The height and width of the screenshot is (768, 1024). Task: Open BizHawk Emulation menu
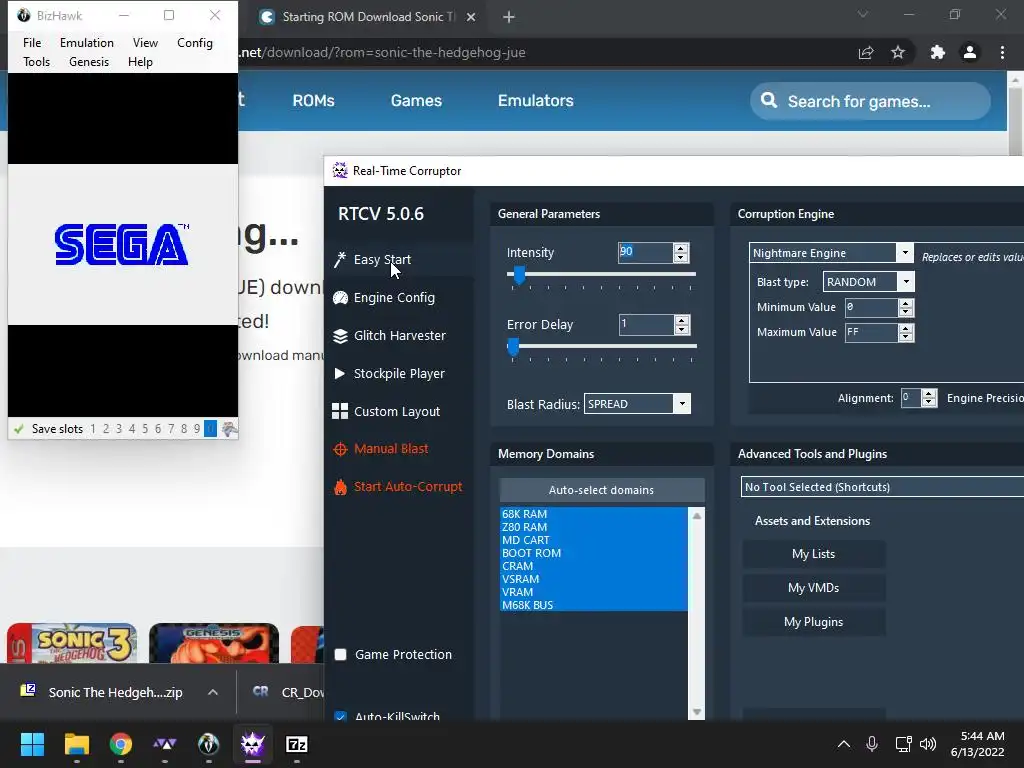coord(87,42)
